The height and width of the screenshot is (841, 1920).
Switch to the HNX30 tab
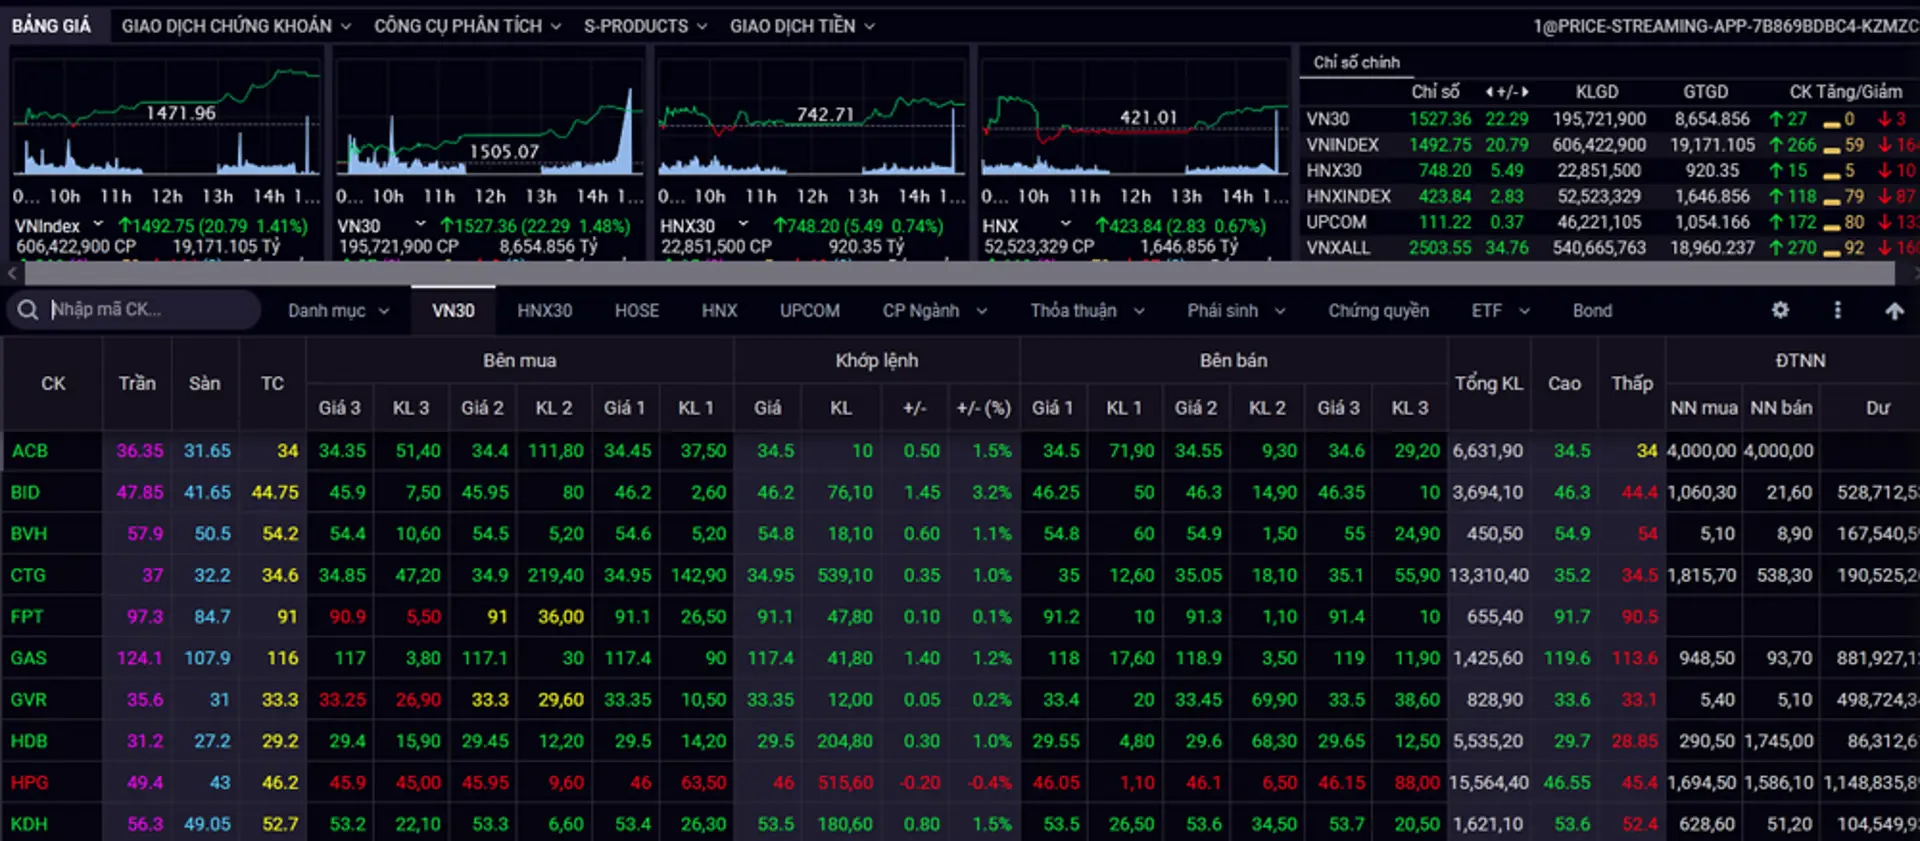coord(545,311)
